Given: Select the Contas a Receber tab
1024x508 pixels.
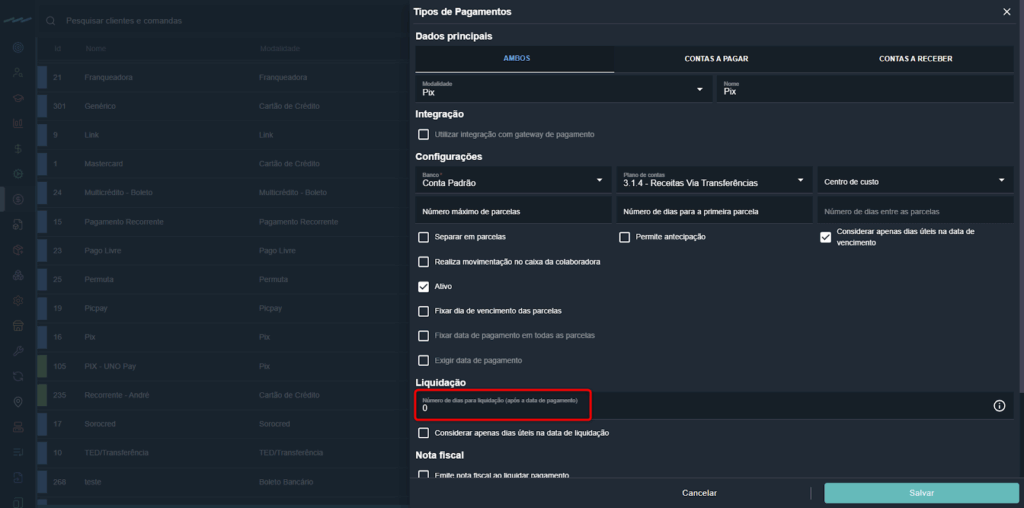Looking at the screenshot, I should coord(915,59).
